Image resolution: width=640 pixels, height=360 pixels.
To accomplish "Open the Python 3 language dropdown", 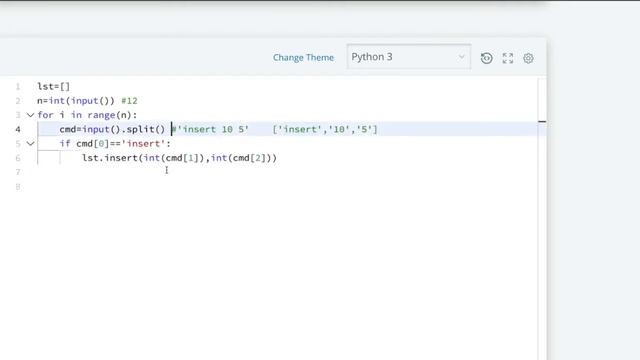I will click(x=409, y=57).
